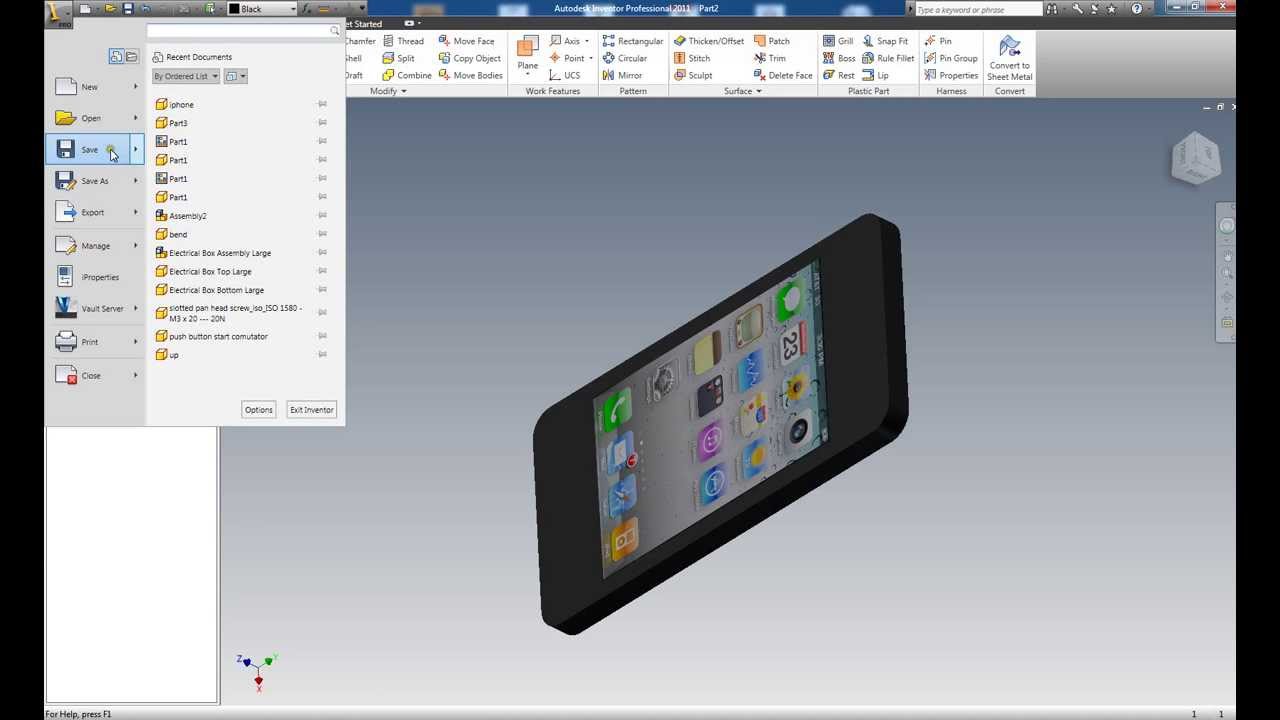Click Convert to Sheet Metal

tap(1009, 59)
